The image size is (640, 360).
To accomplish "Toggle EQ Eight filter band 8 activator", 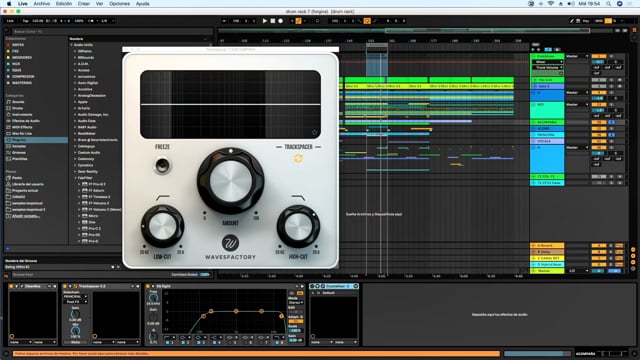I will coord(278,342).
